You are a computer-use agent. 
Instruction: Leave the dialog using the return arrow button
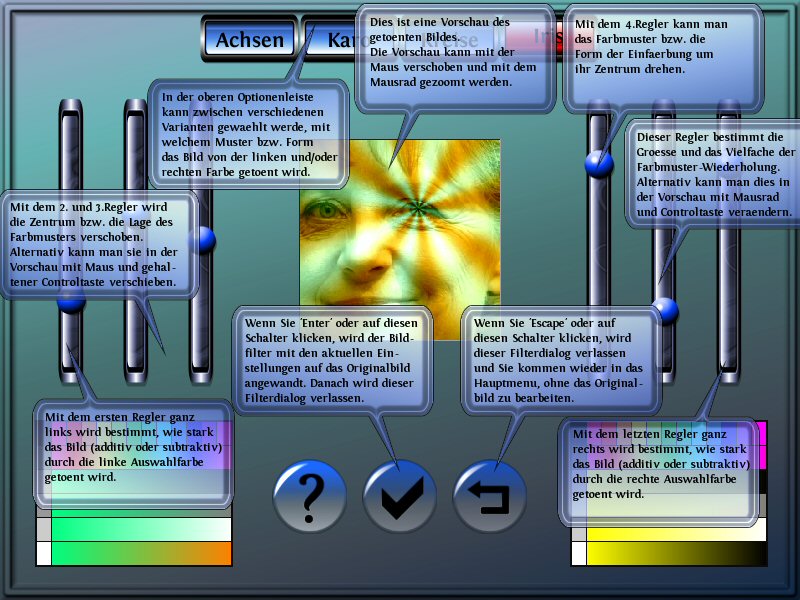coord(489,496)
